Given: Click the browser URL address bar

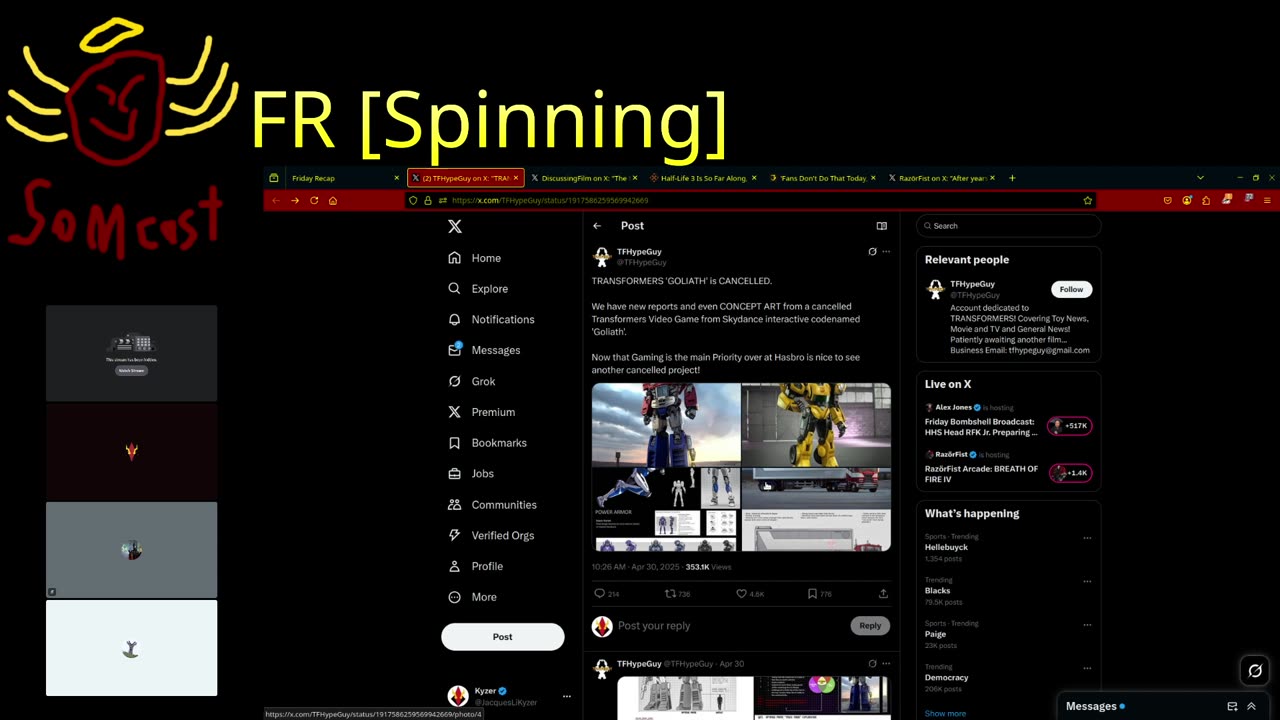Looking at the screenshot, I should pos(750,200).
